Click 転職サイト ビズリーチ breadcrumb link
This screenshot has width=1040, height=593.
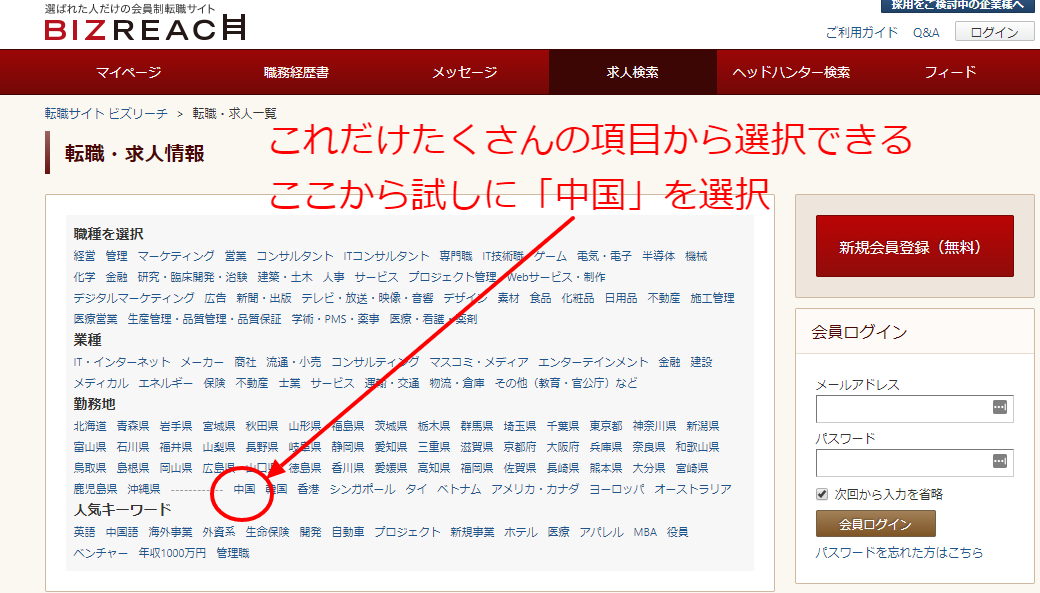(106, 114)
